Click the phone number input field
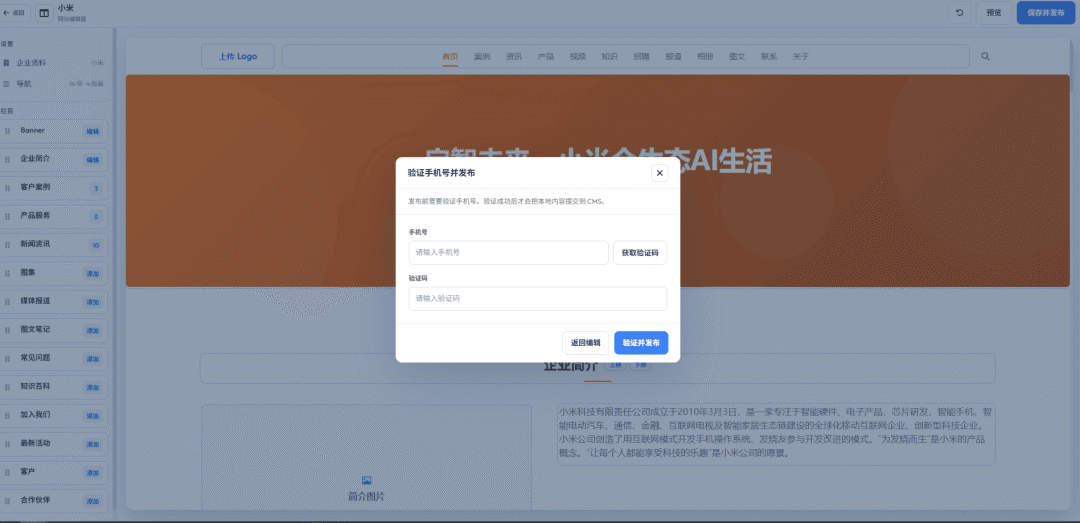1080x523 pixels. pos(508,253)
